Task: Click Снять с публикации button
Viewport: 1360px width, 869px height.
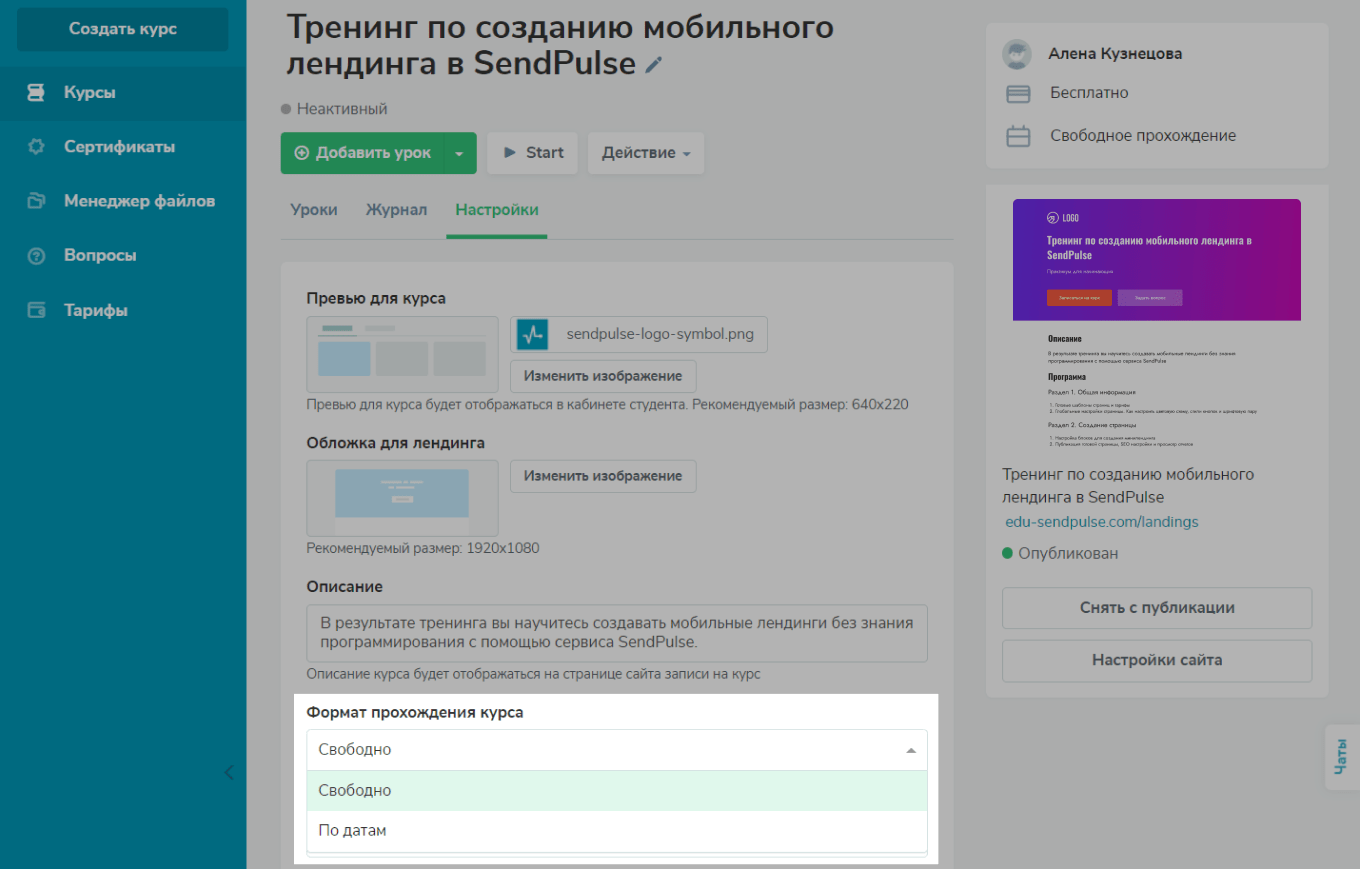Action: point(1156,608)
